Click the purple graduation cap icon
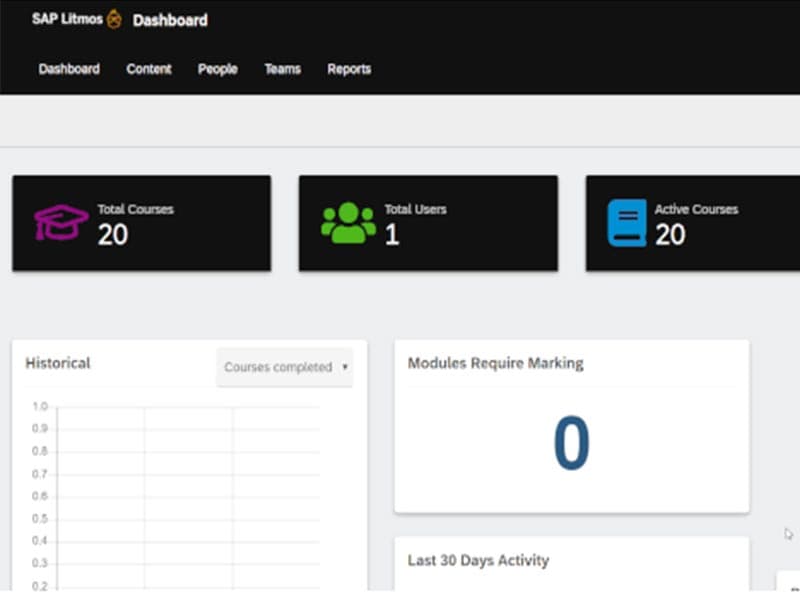 (x=61, y=222)
